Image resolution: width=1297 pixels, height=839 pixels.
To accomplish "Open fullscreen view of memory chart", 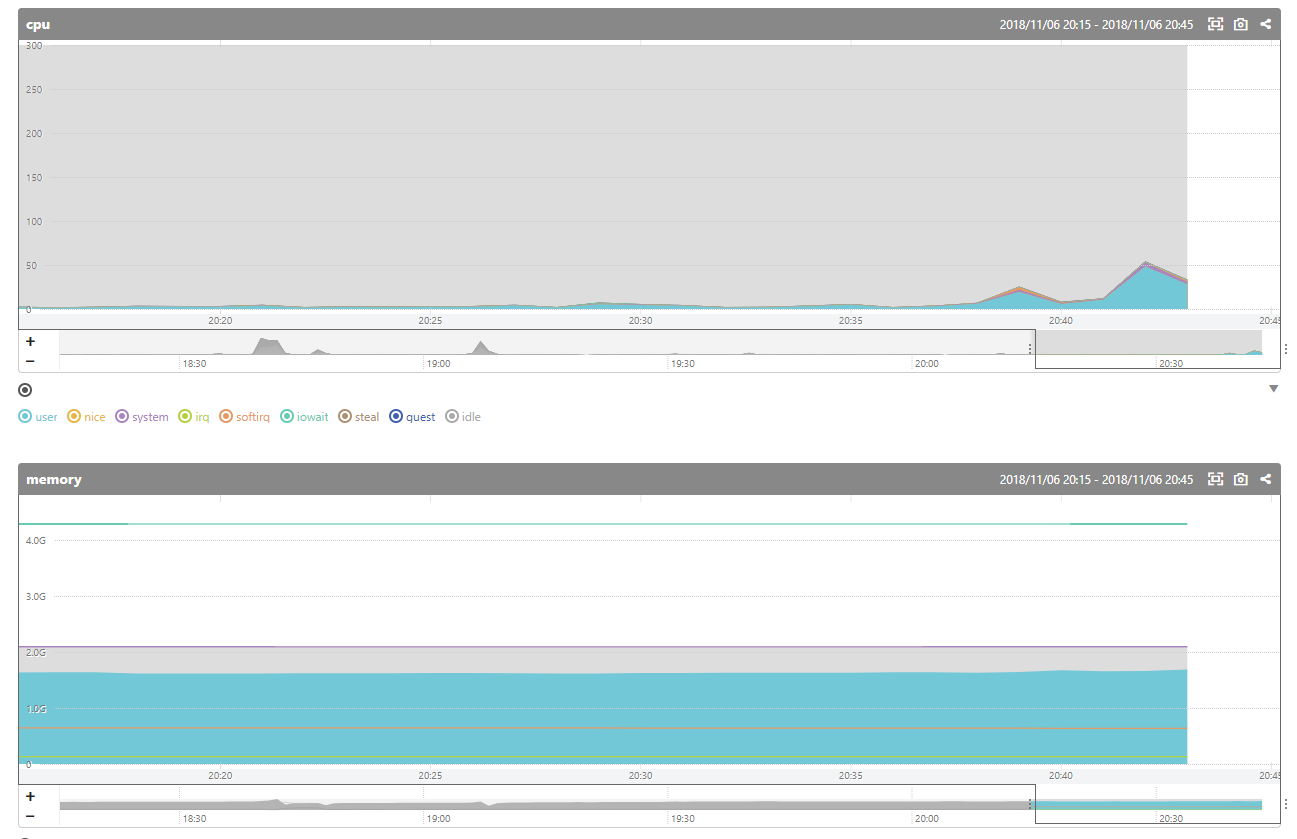I will click(x=1216, y=479).
